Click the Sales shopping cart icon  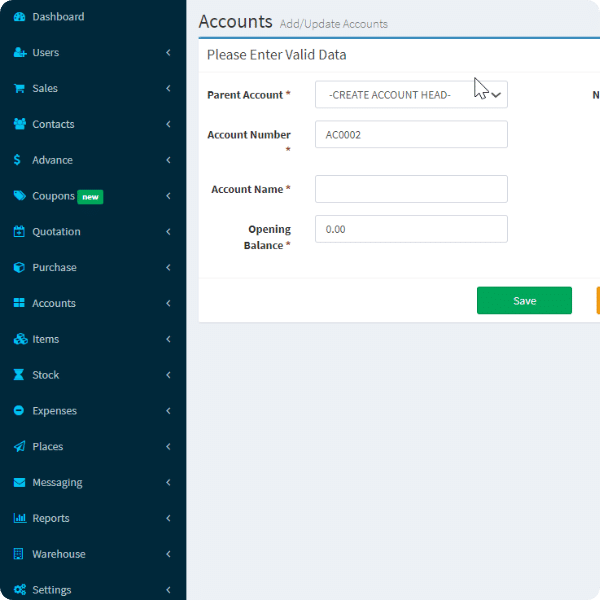[x=19, y=88]
